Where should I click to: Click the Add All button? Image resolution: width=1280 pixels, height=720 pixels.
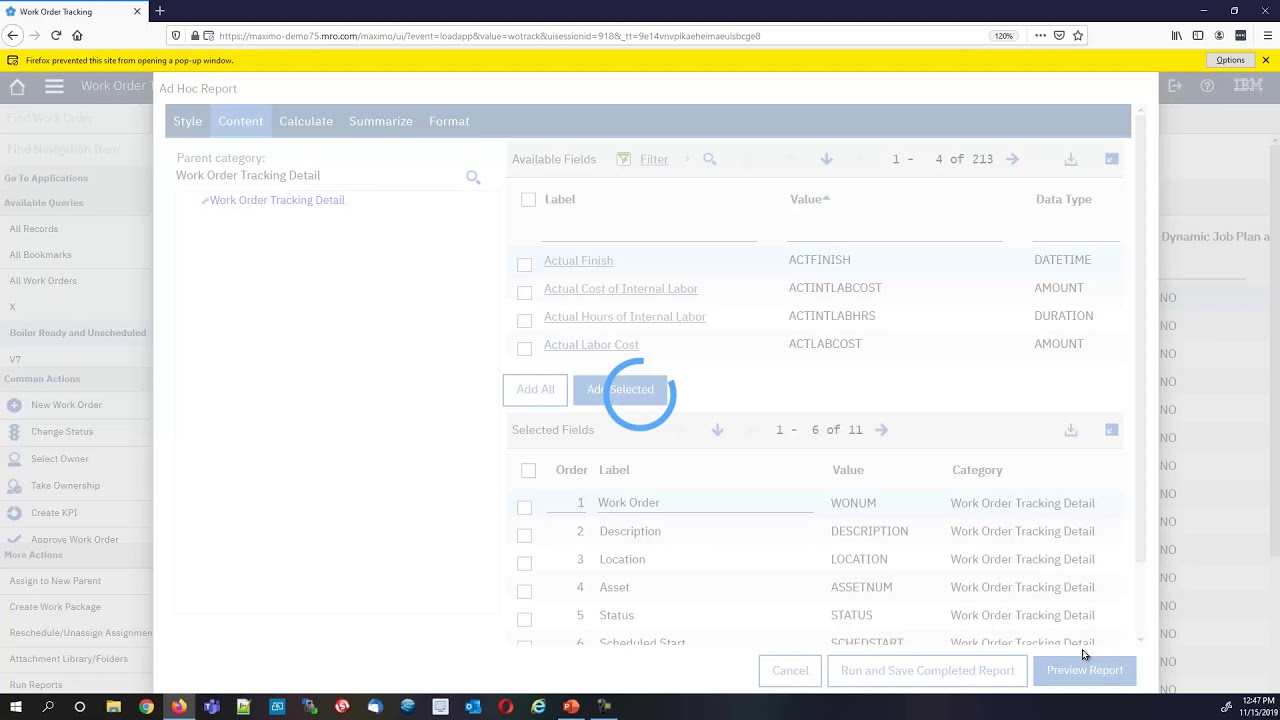click(535, 389)
